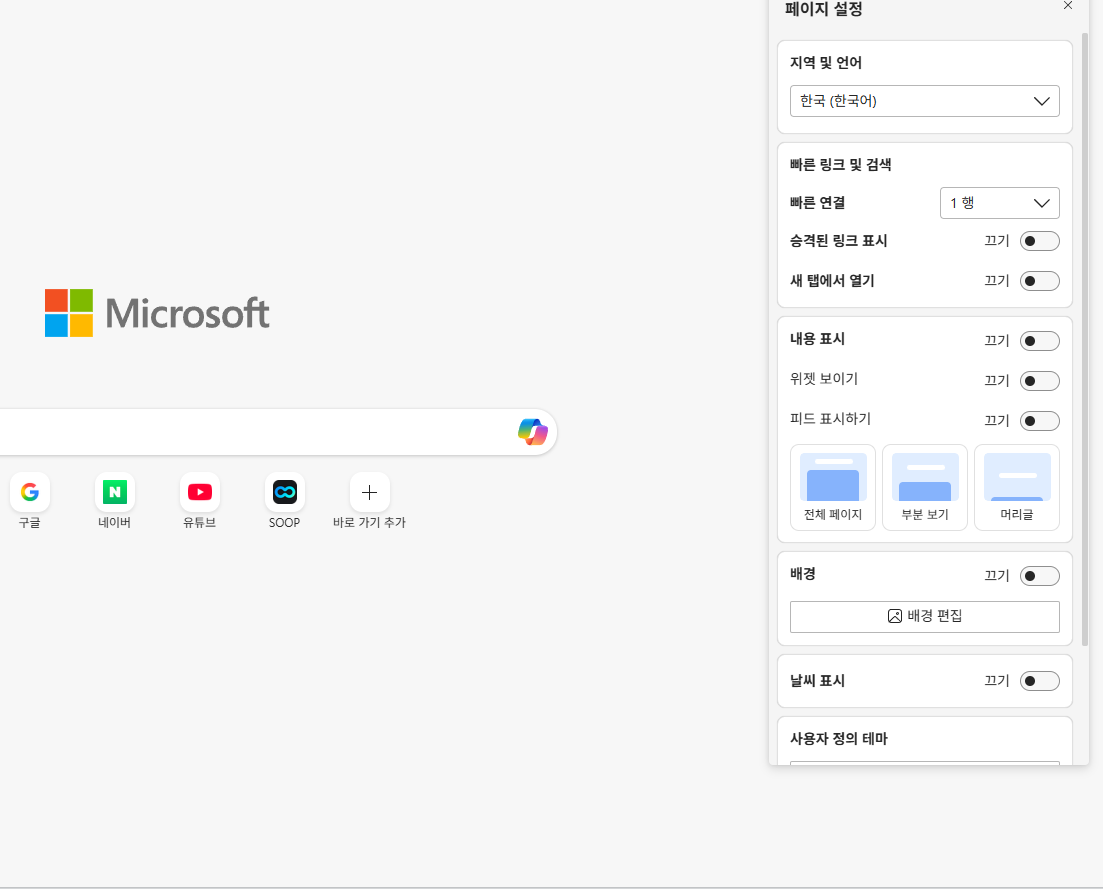1103x889 pixels.
Task: Open the 한국 (한국어) region dropdown
Action: pyautogui.click(x=924, y=101)
